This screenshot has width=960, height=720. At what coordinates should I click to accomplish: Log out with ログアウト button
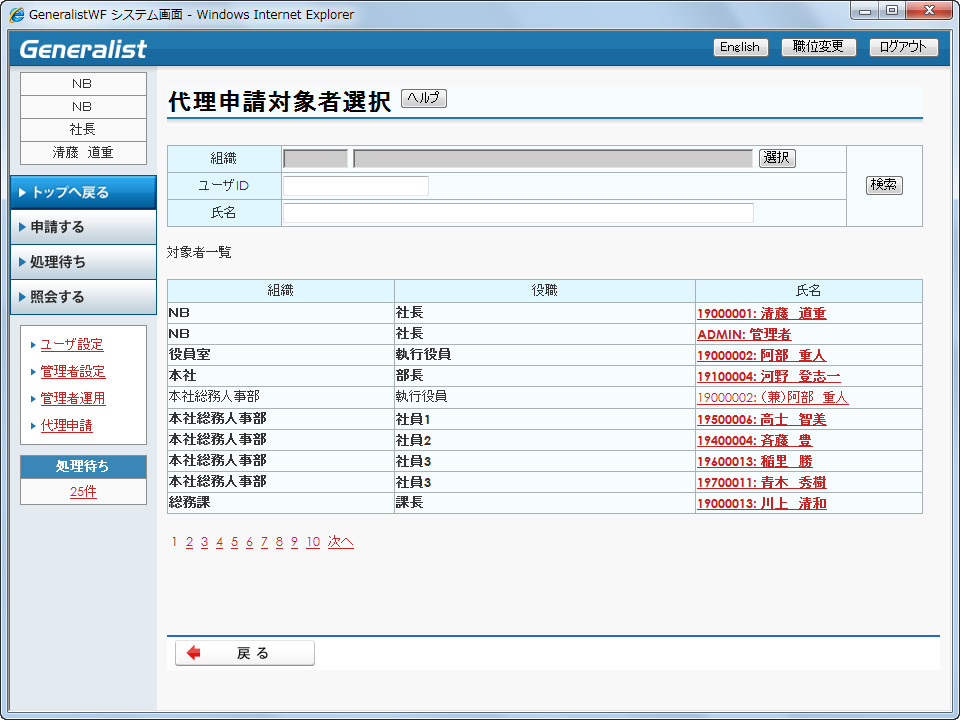903,47
